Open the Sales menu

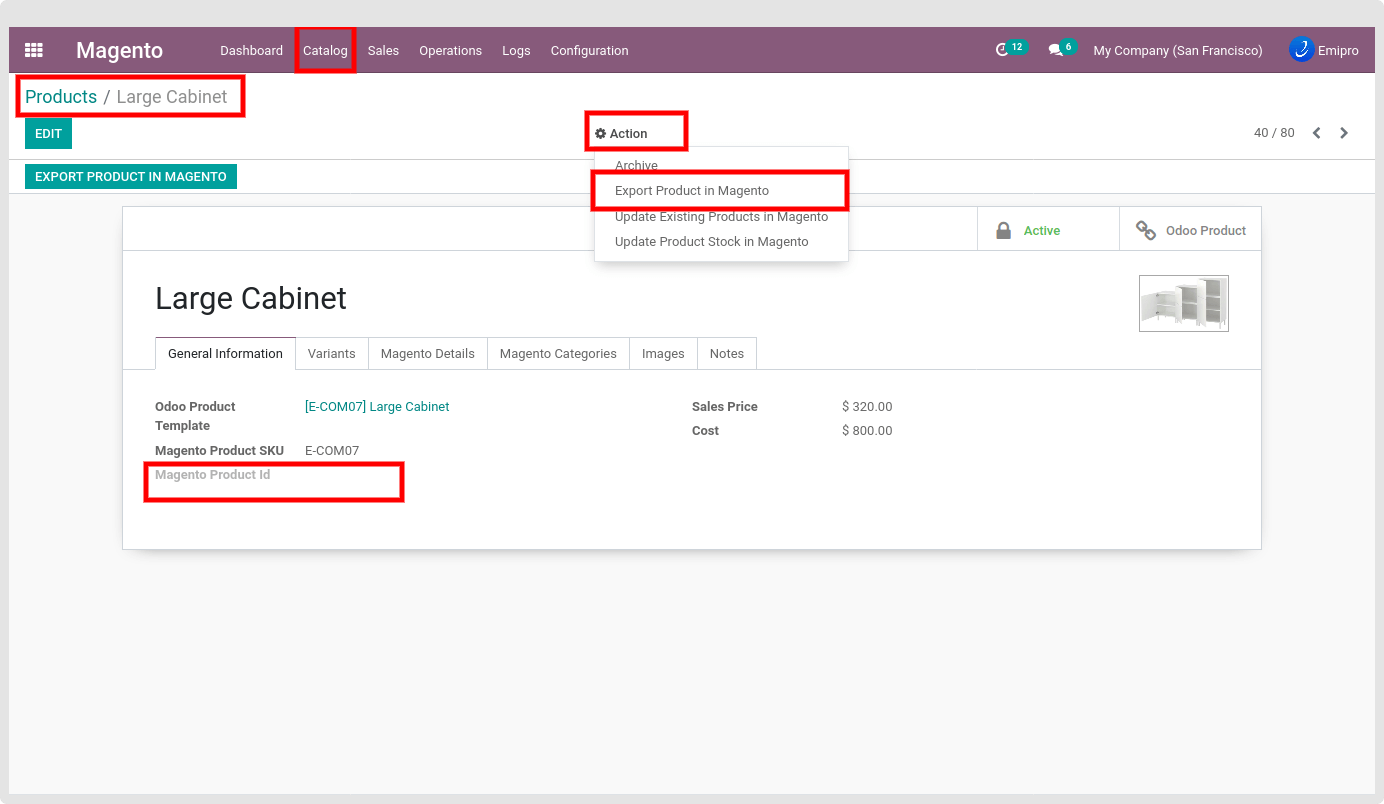click(383, 50)
